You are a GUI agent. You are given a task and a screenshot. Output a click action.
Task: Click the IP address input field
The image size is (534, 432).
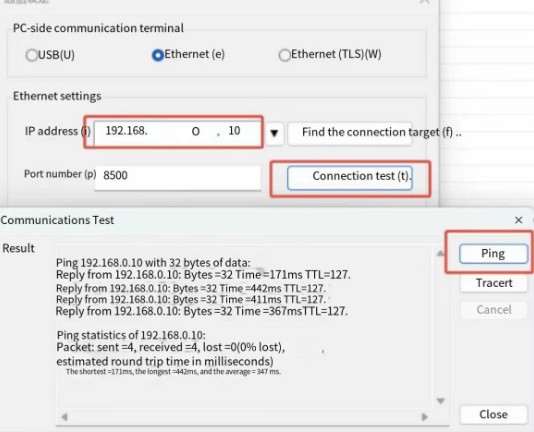click(177, 132)
